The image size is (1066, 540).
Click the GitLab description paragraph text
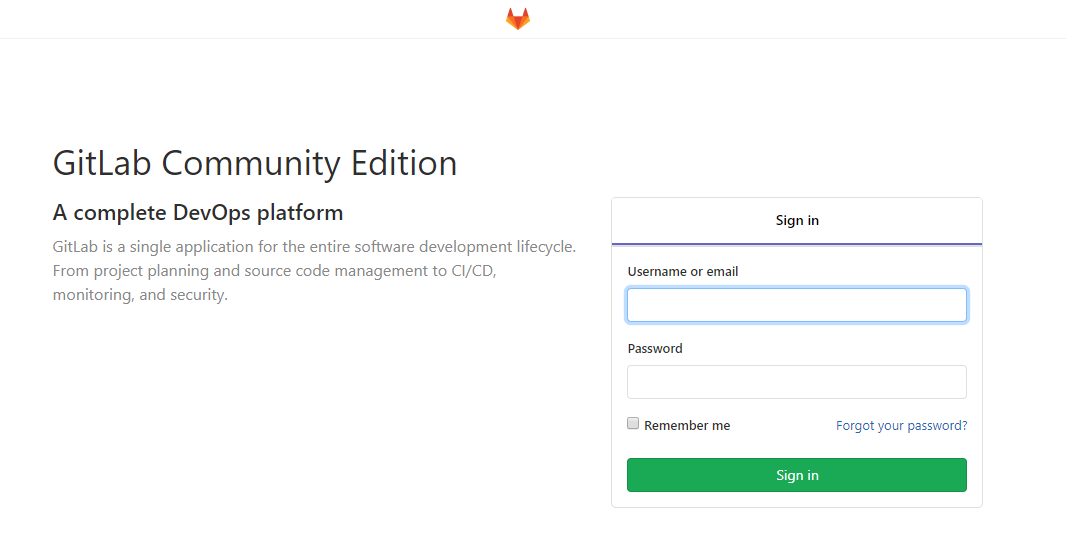(x=314, y=271)
